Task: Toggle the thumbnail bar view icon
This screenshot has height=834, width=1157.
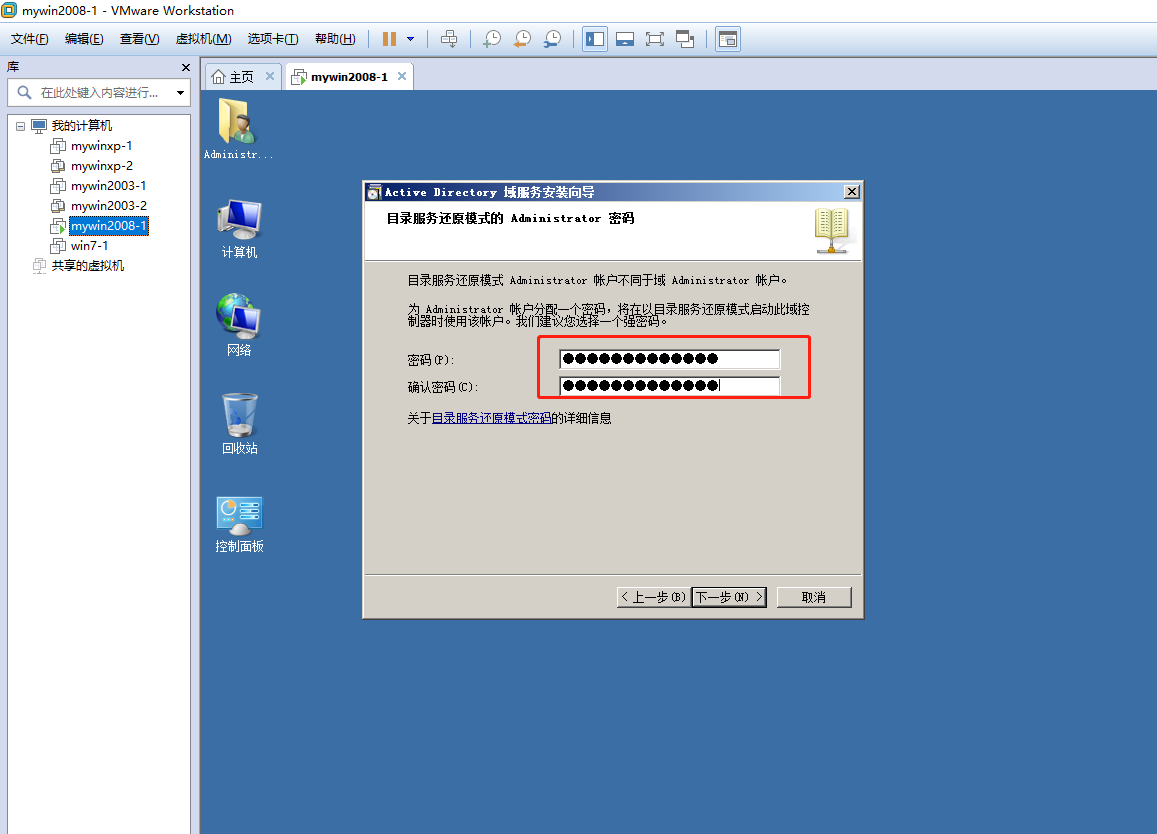Action: pyautogui.click(x=625, y=39)
